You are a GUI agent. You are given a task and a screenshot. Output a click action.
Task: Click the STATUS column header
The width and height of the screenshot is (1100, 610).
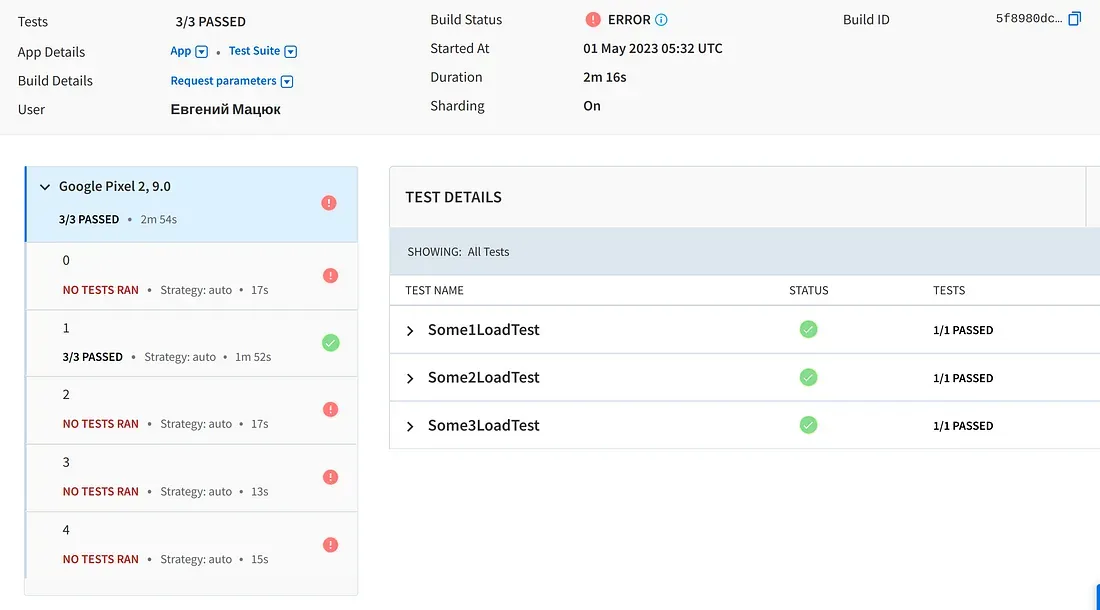click(808, 290)
